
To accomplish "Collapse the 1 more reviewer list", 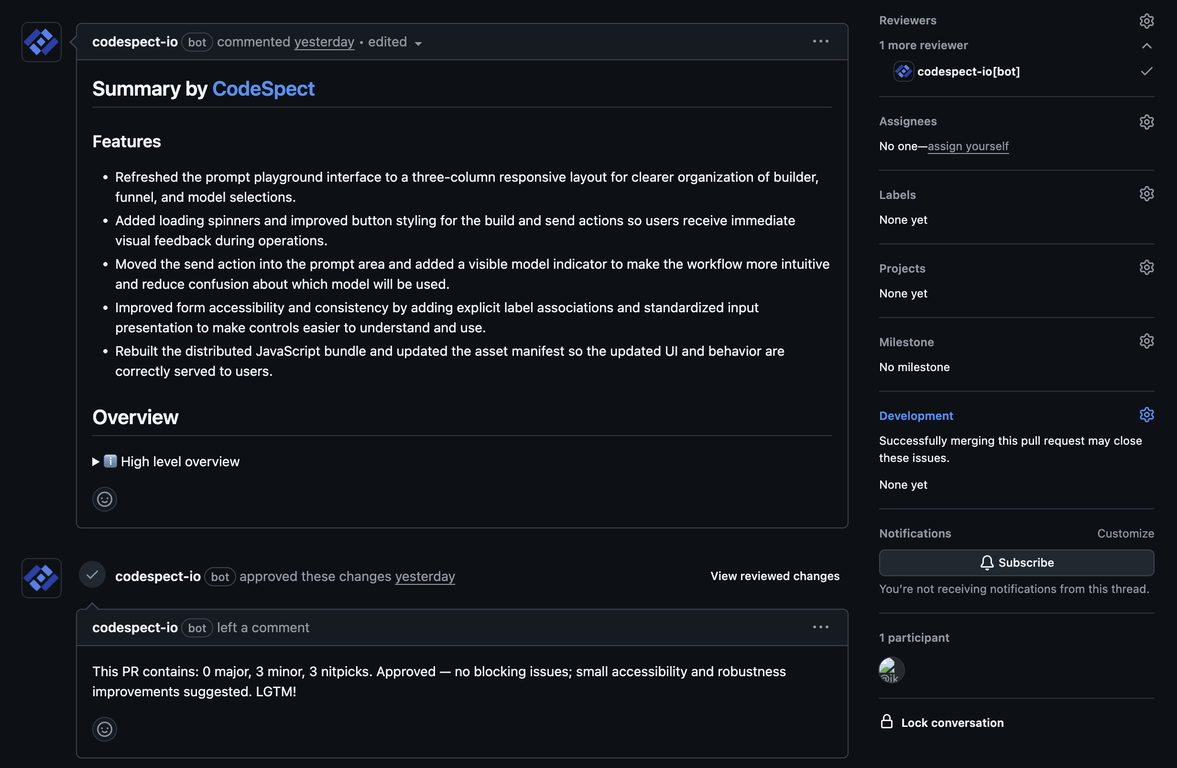I will 1146,46.
